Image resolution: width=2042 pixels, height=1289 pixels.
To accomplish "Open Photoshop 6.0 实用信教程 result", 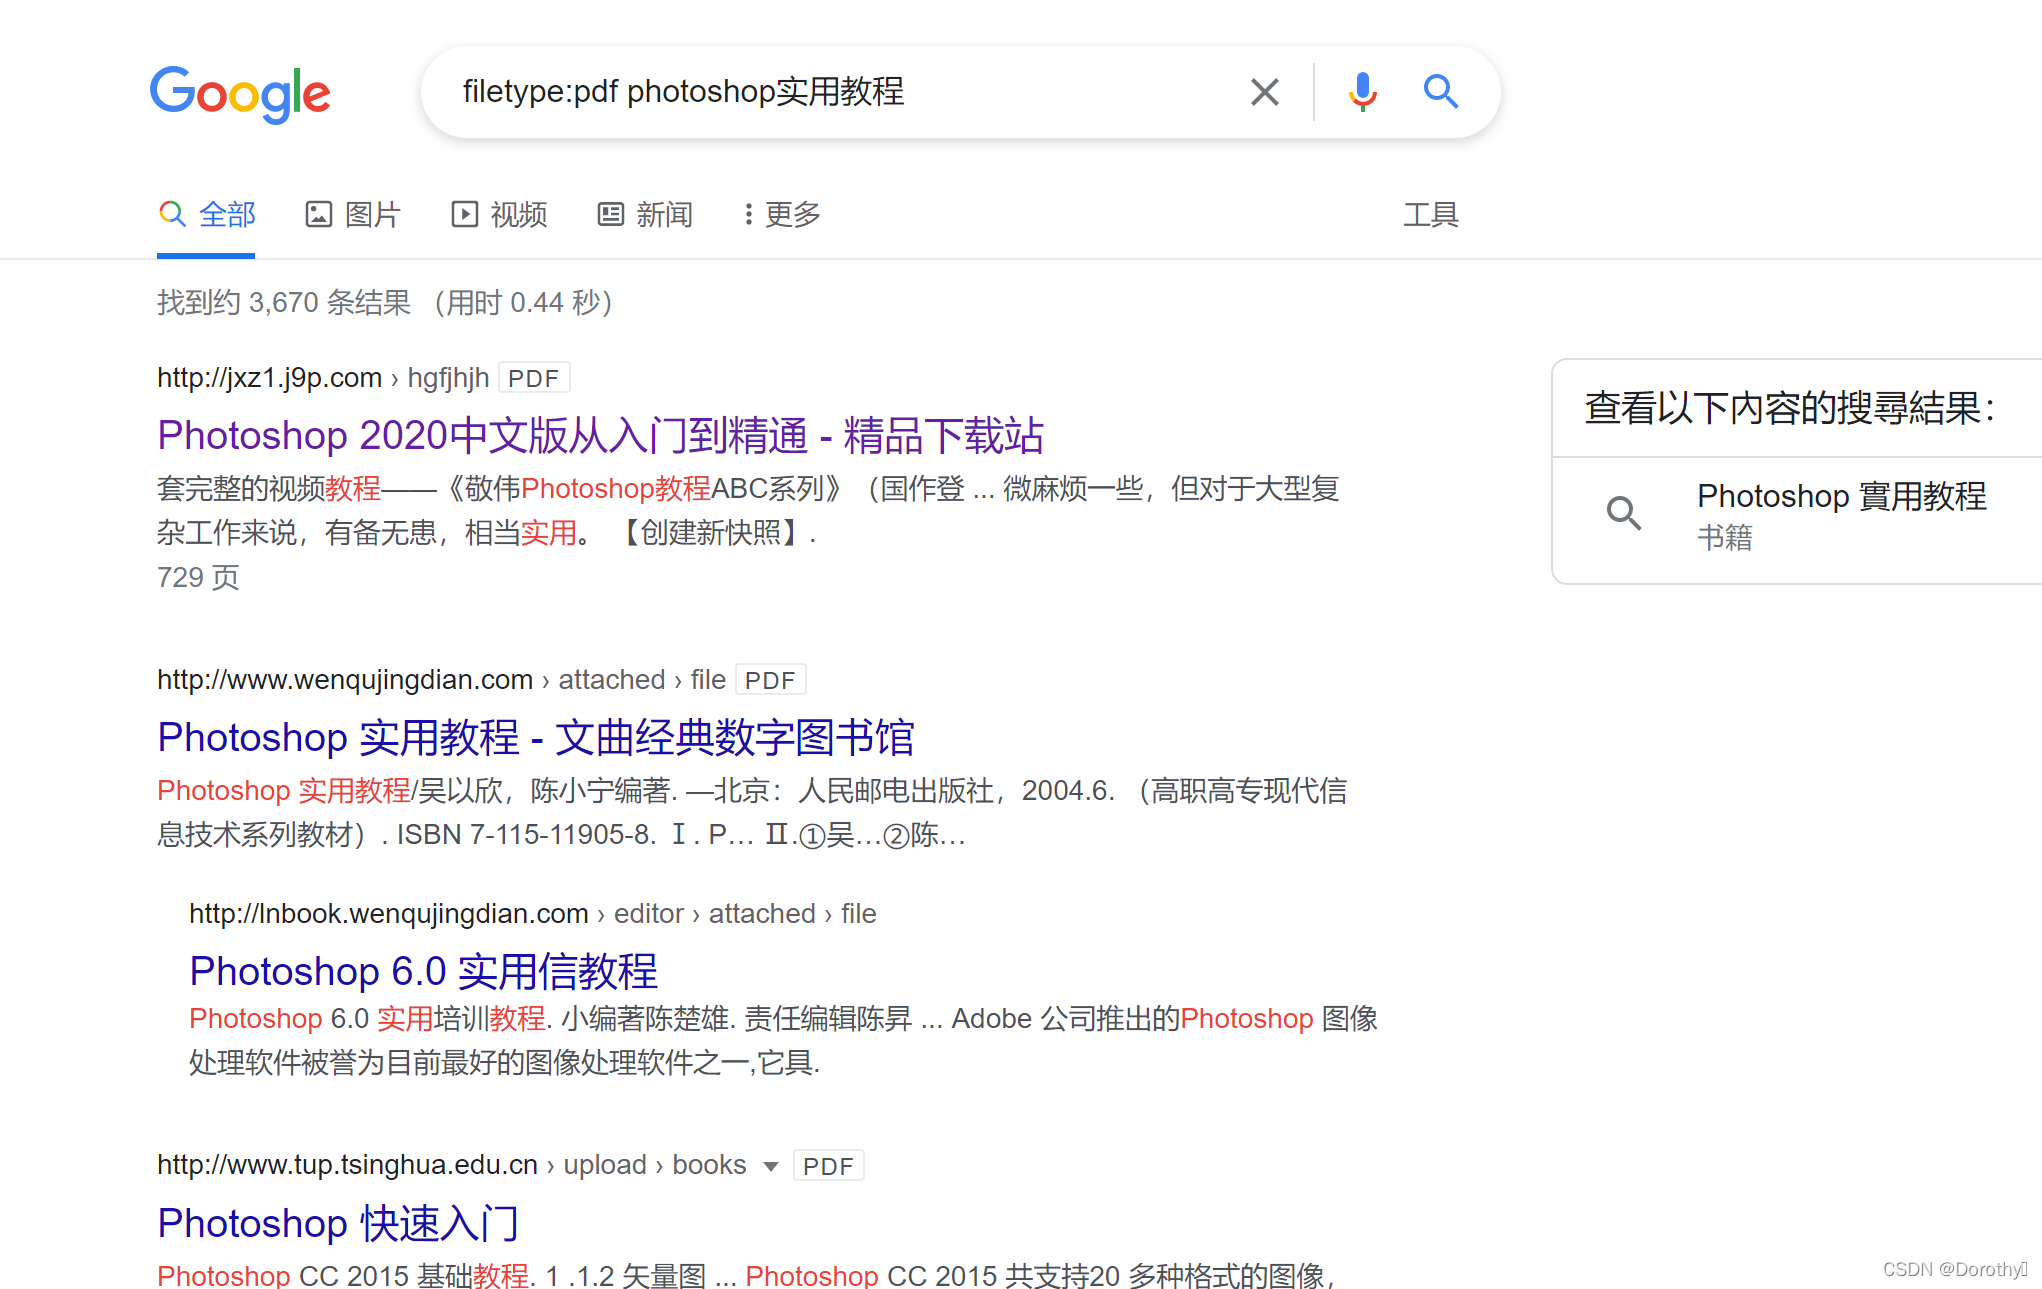I will (x=423, y=971).
